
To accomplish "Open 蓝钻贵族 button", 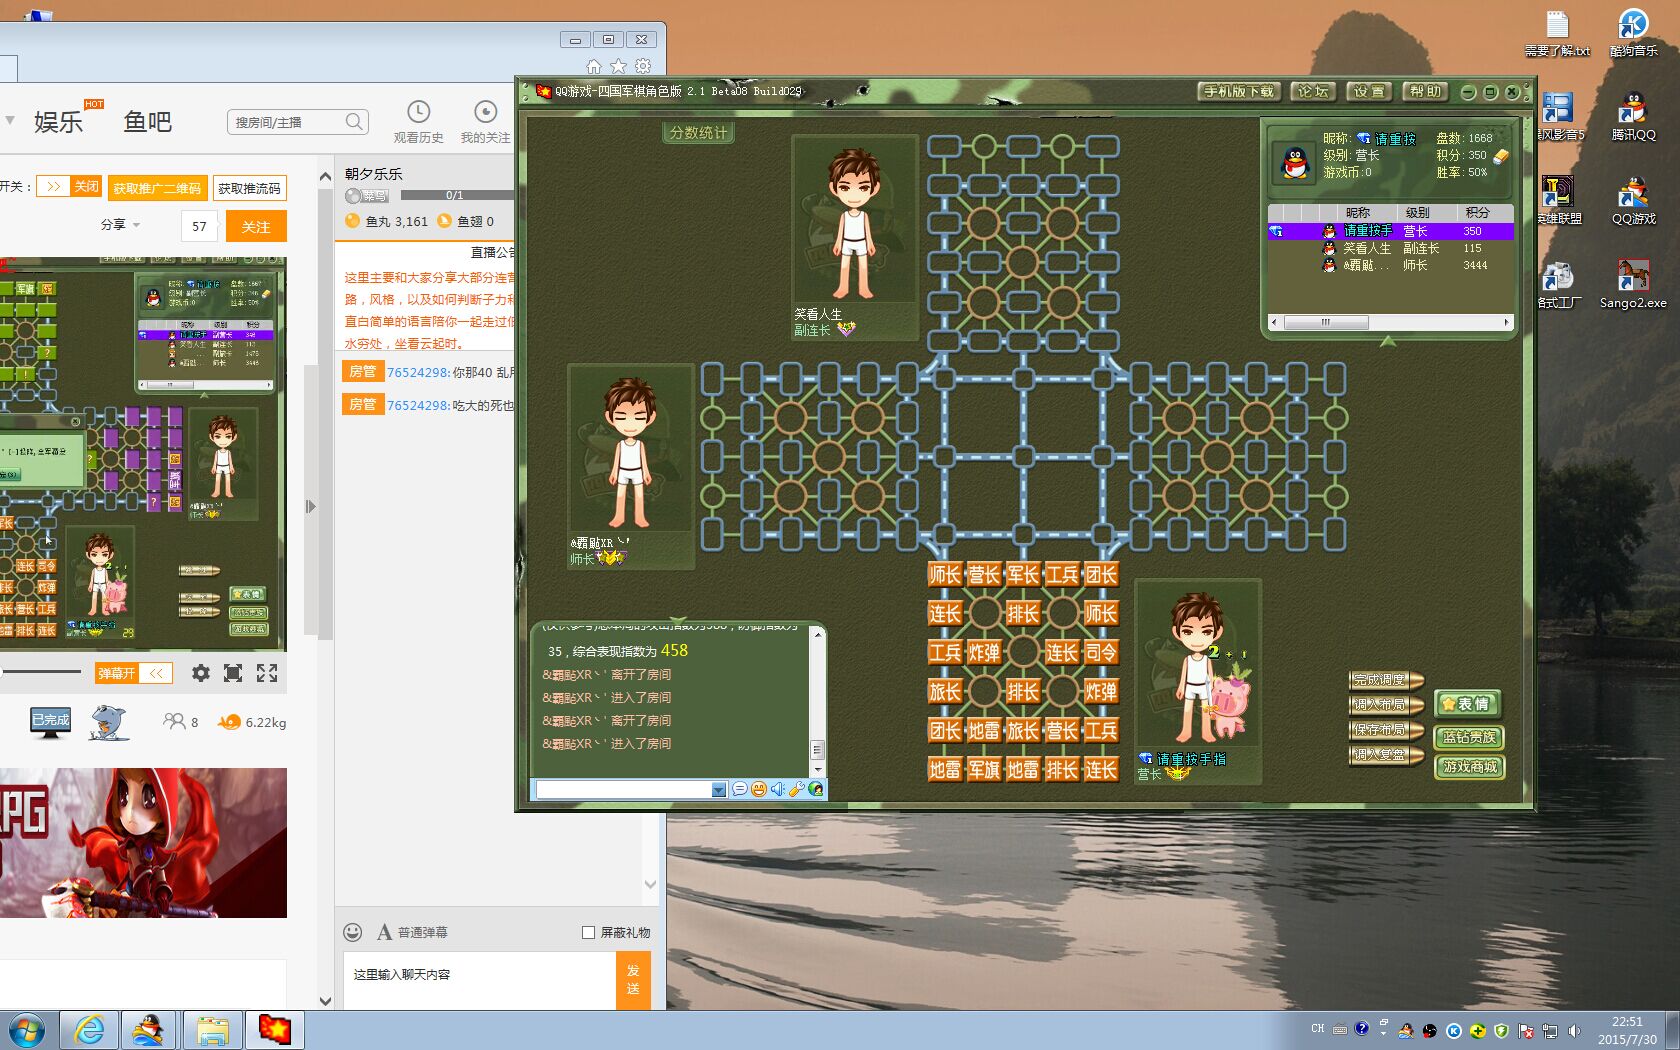I will click(x=1469, y=737).
